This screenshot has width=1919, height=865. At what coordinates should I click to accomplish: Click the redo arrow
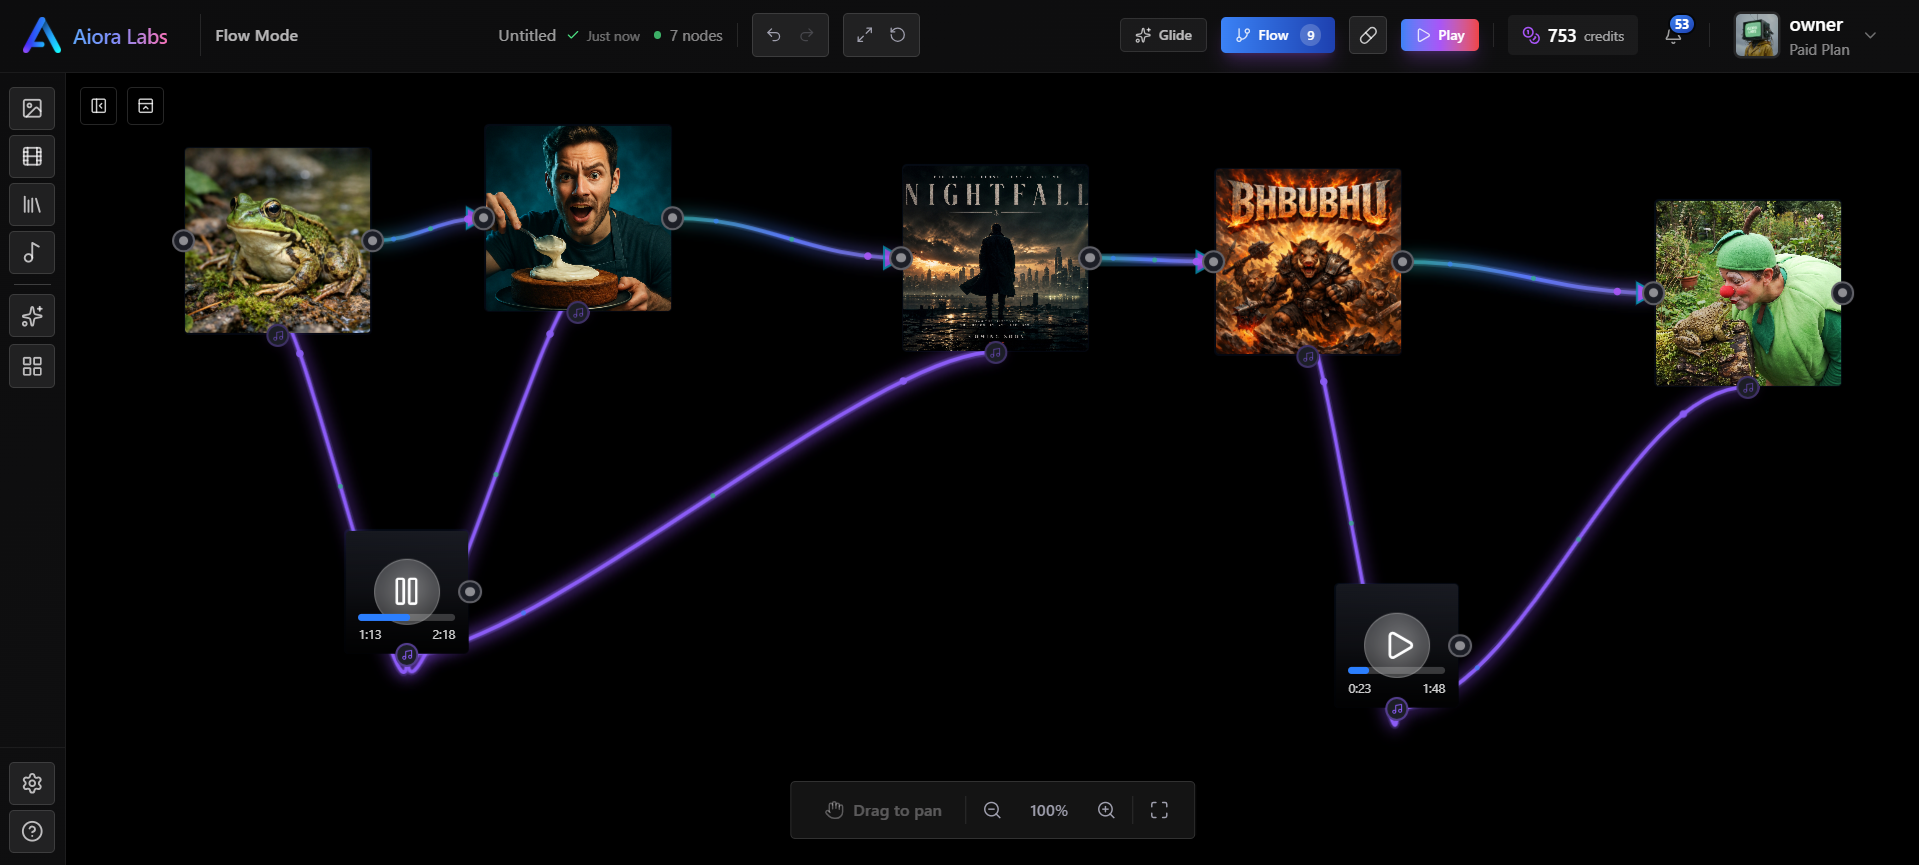click(807, 35)
